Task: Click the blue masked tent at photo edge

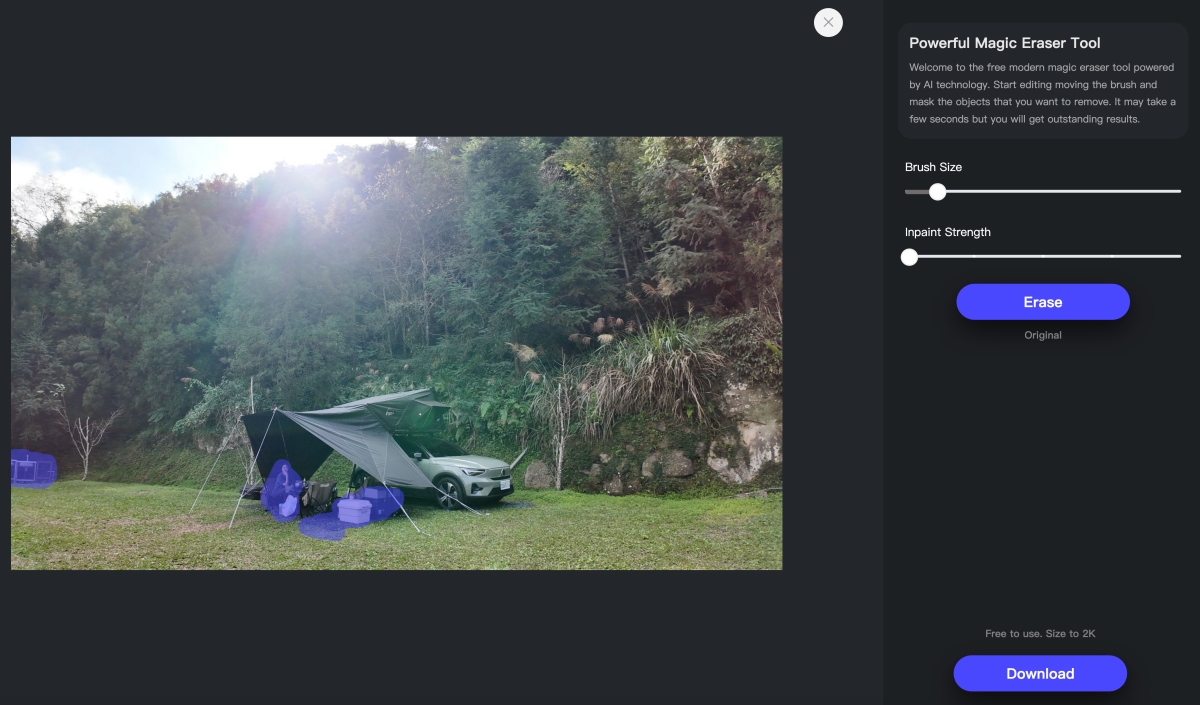Action: [x=32, y=468]
